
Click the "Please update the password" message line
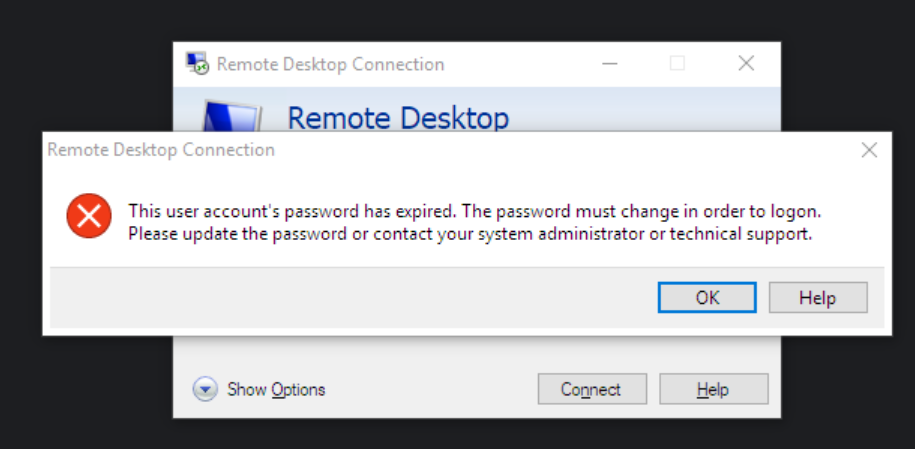[470, 235]
